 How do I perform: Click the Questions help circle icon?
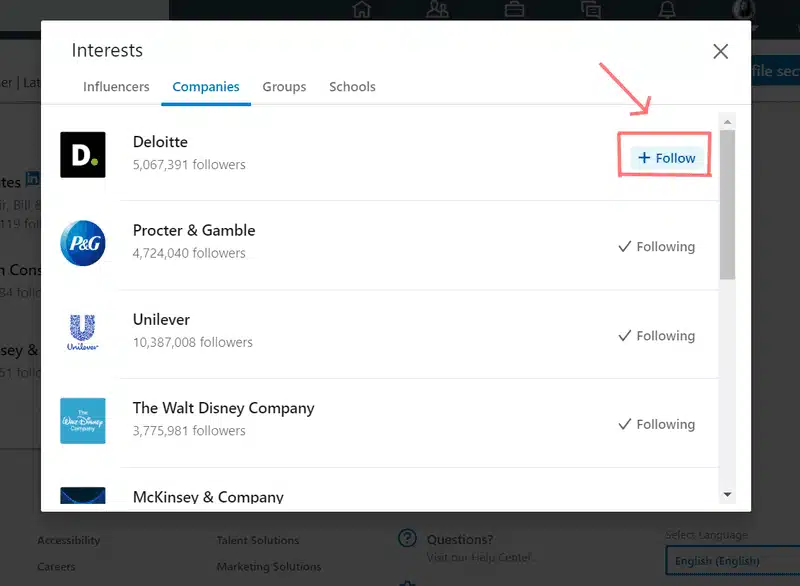[407, 538]
